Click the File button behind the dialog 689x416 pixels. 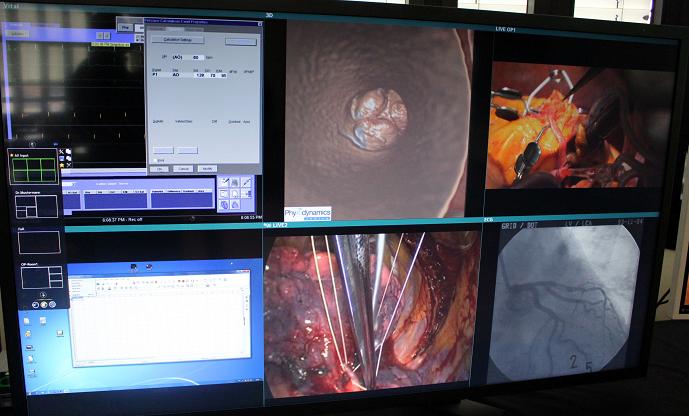coord(126,27)
